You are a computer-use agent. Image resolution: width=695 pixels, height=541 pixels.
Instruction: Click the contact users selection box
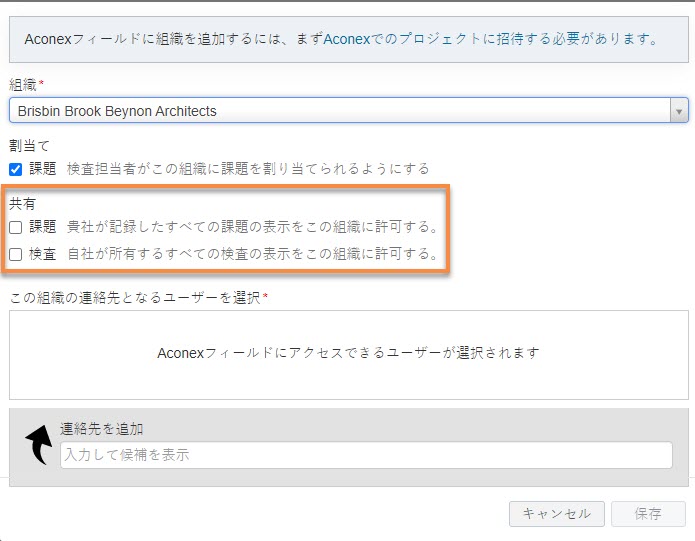click(x=348, y=355)
